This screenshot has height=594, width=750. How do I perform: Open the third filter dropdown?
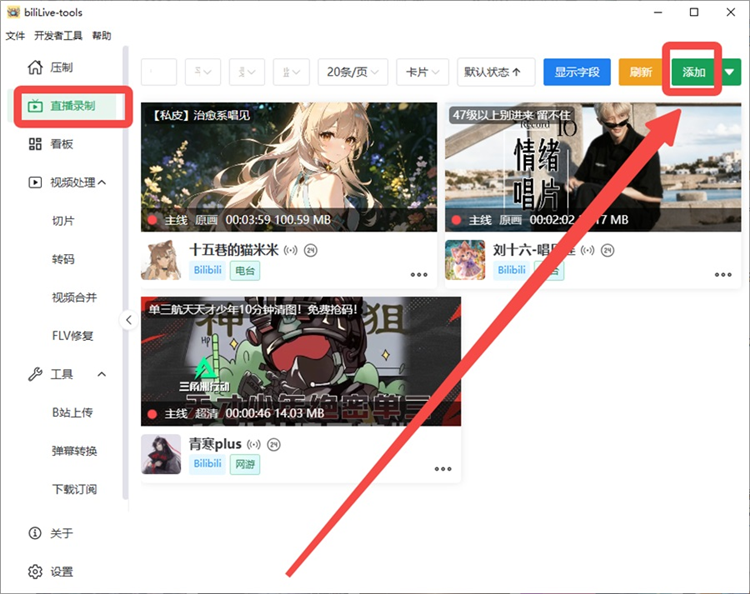click(x=291, y=72)
